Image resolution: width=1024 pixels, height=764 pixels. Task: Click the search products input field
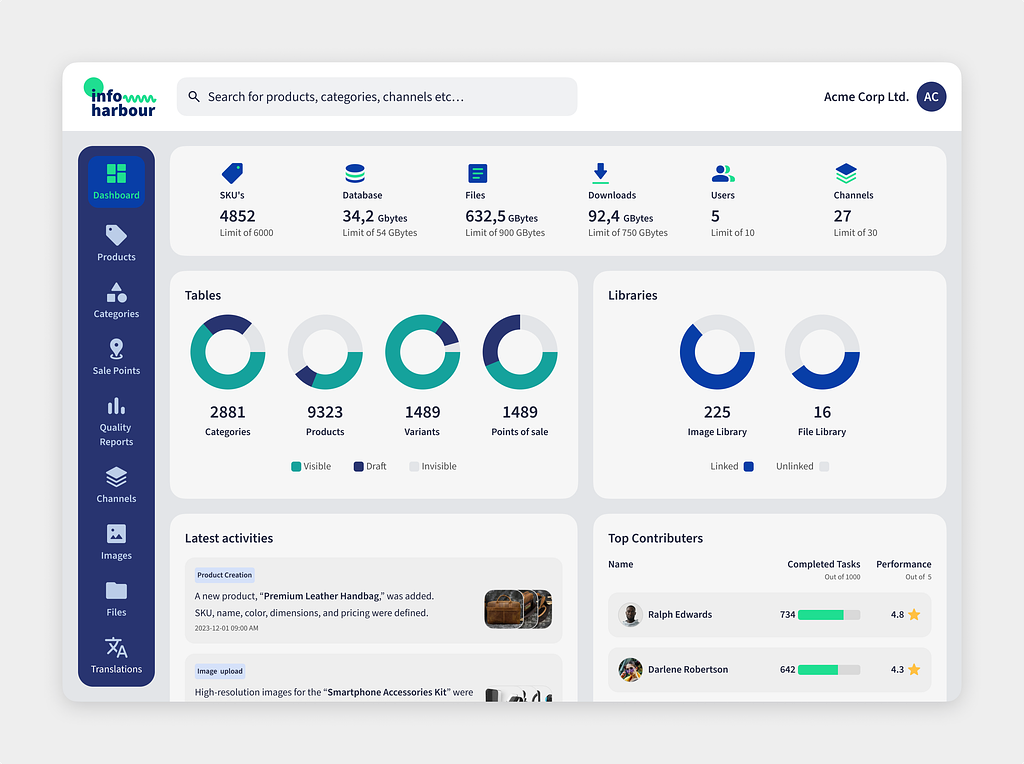(377, 97)
